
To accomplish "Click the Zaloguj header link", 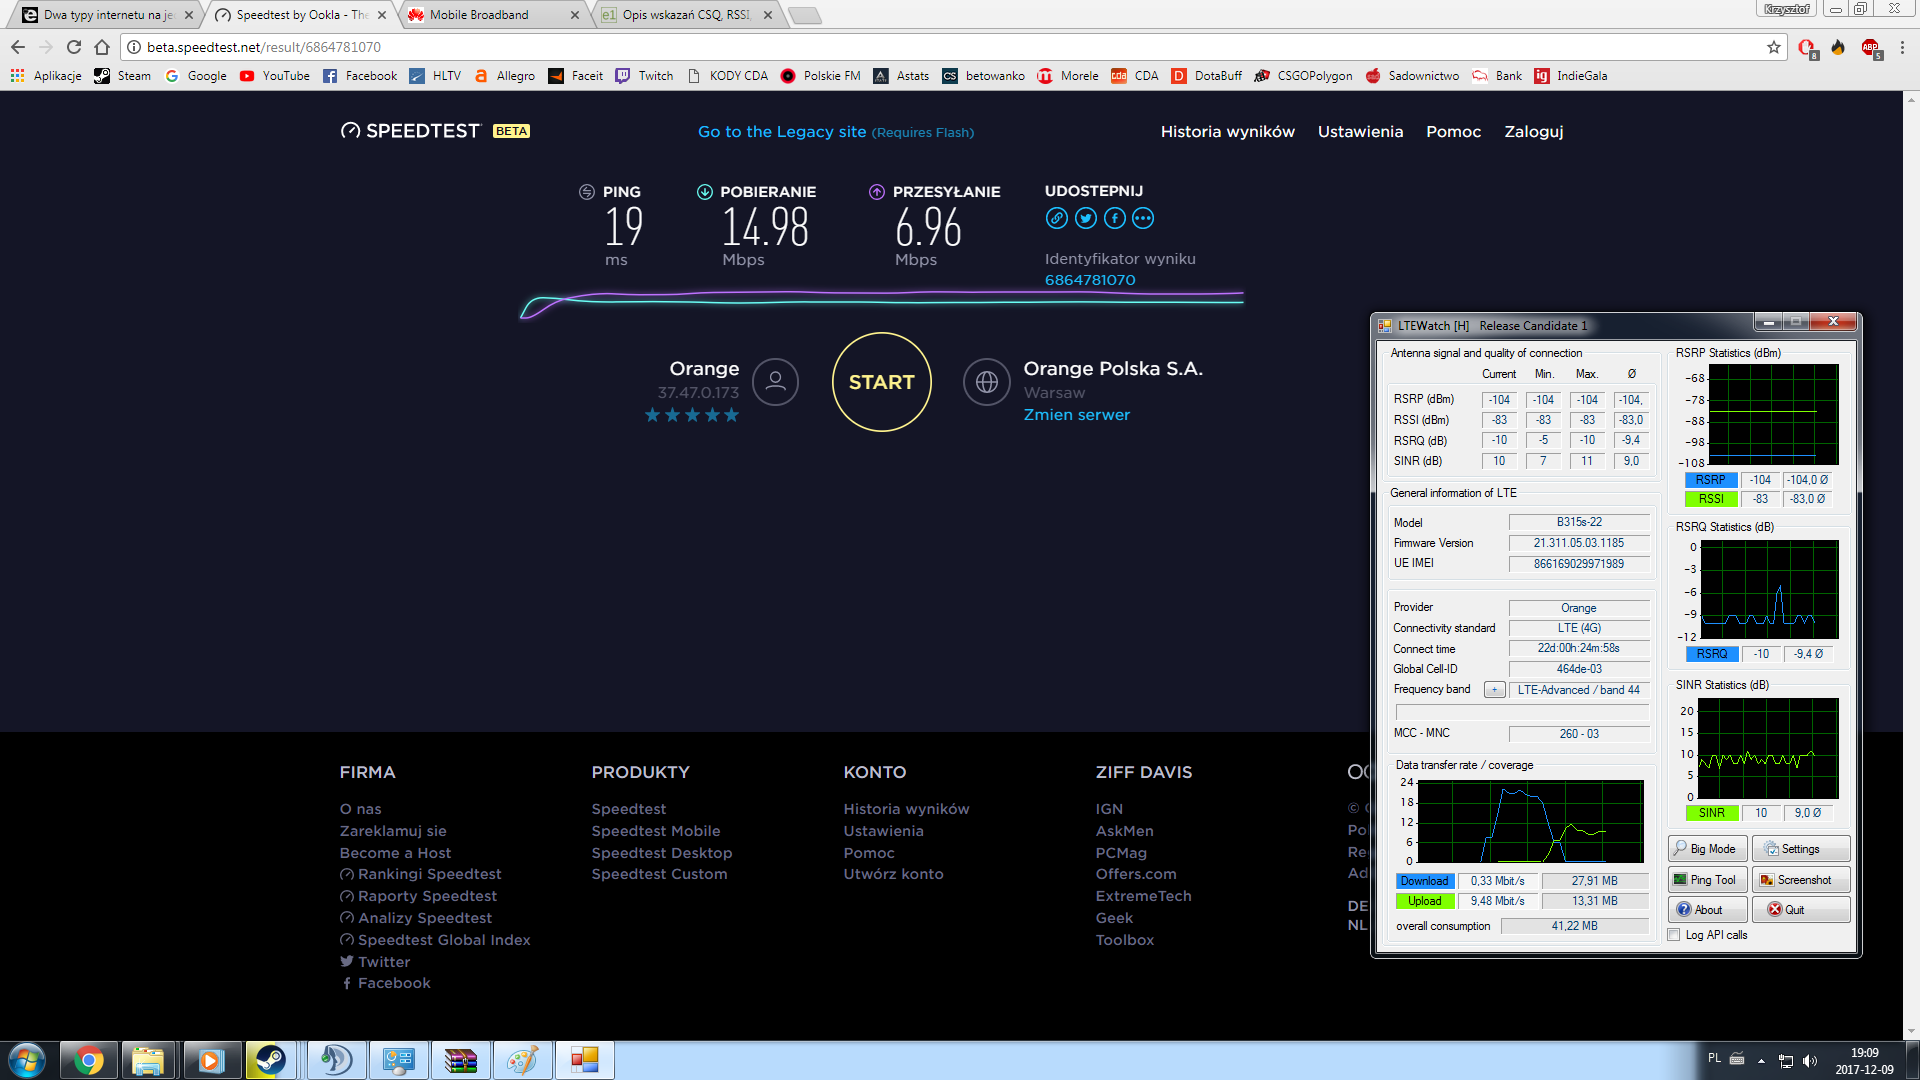I will coord(1533,132).
